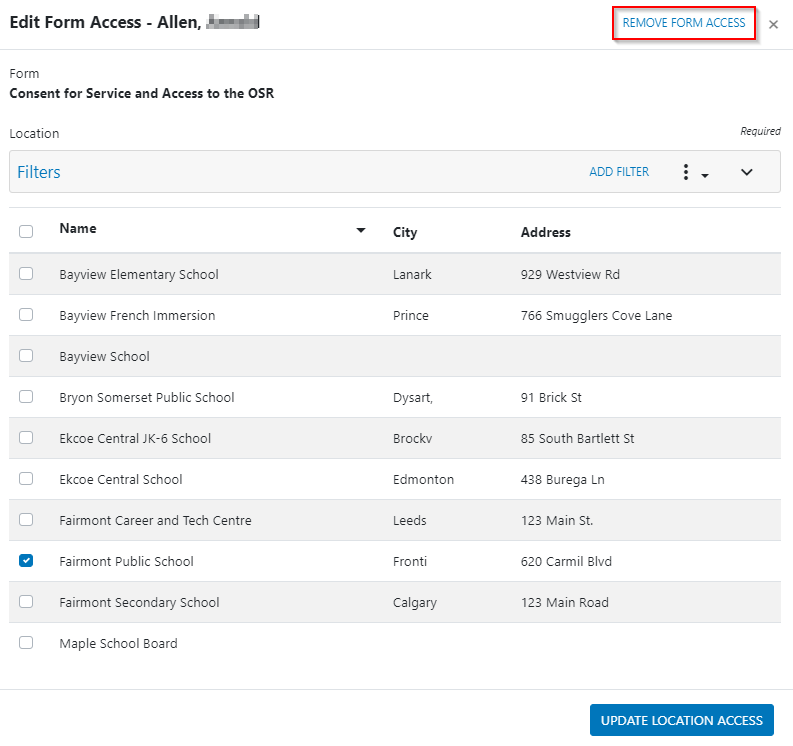Click the 620 Carmil Blvd address
Viewport: 793px width, 746px height.
pos(566,561)
